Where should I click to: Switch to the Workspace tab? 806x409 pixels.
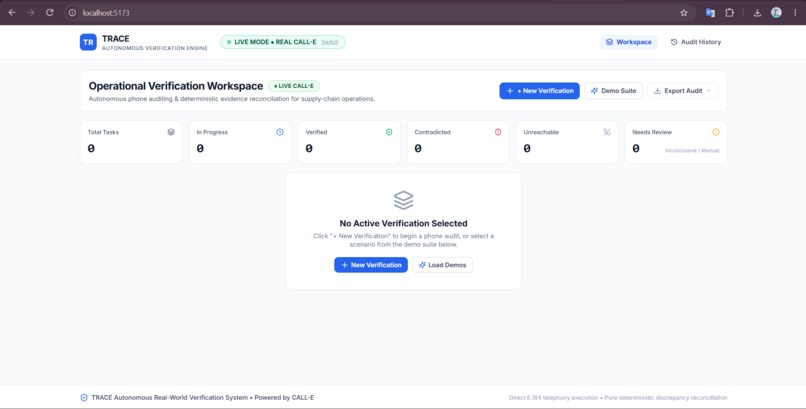(x=629, y=42)
